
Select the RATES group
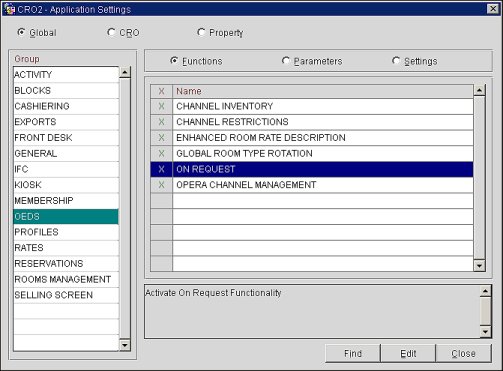66,248
